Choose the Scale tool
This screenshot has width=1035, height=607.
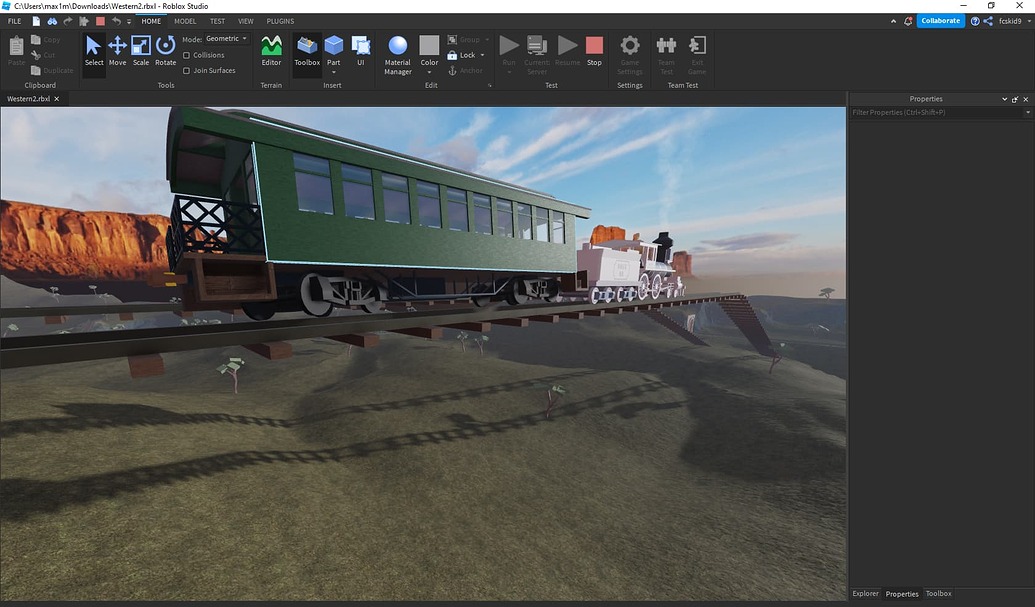141,51
